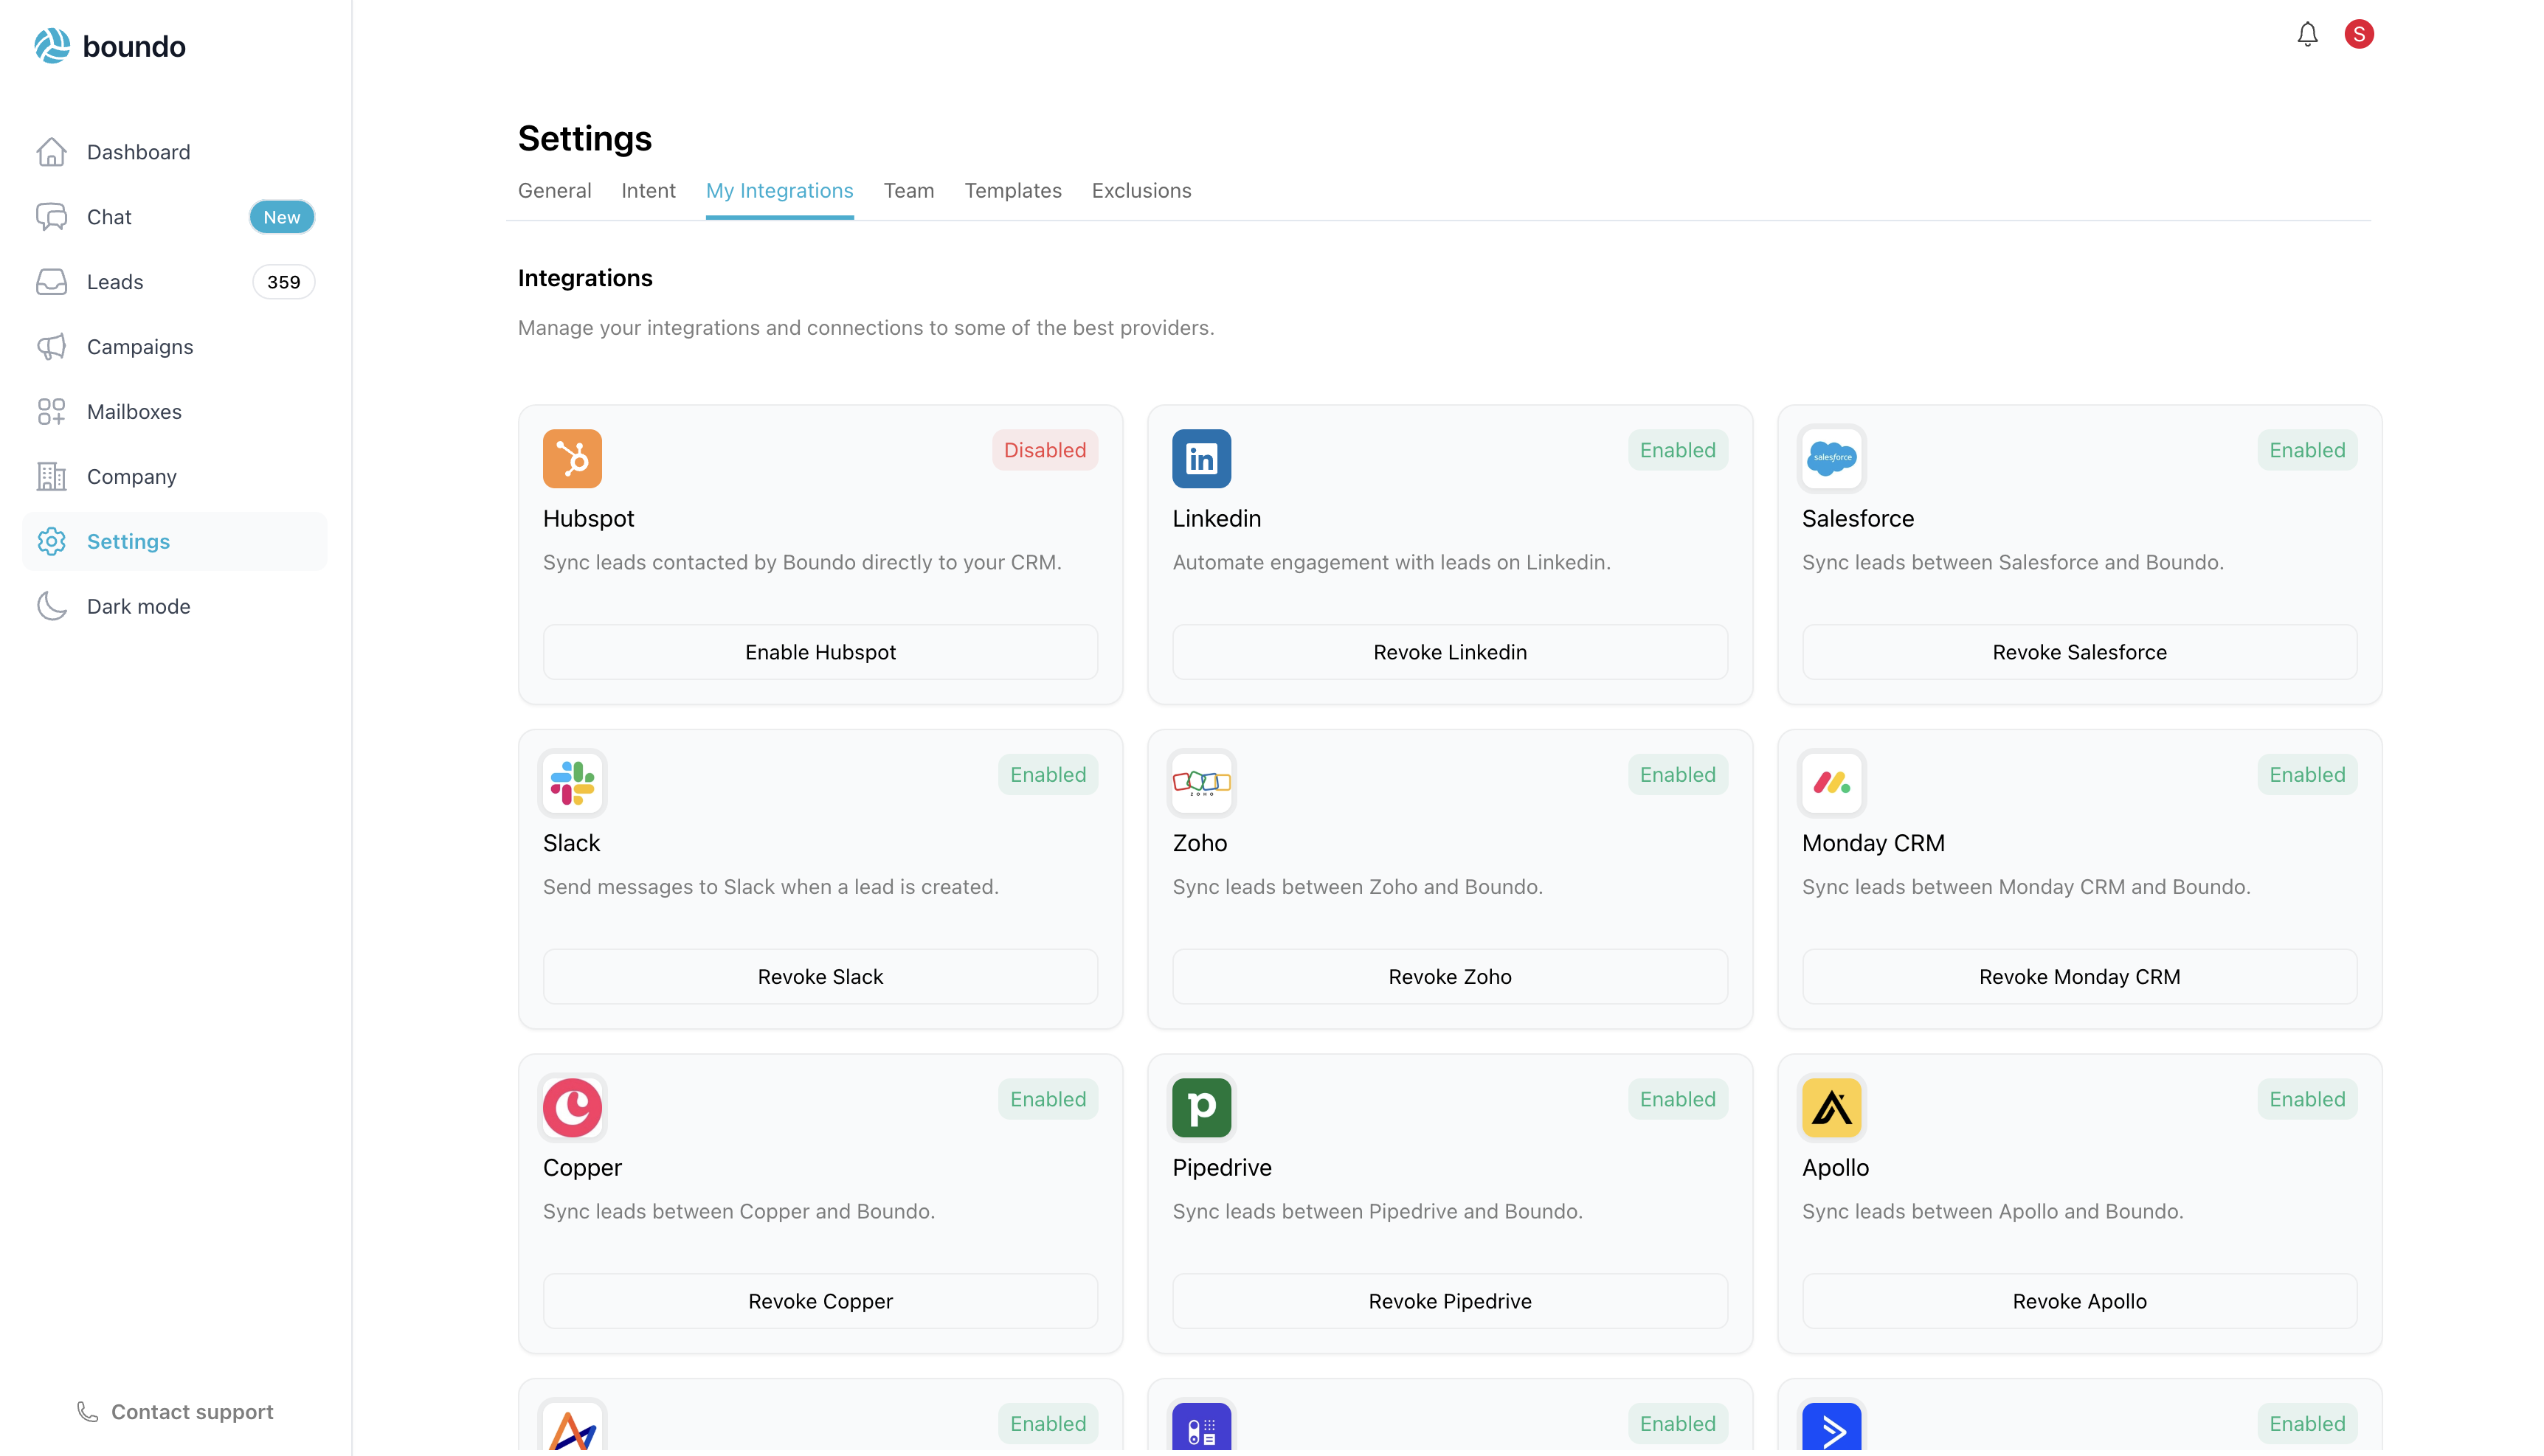Image resolution: width=2544 pixels, height=1456 pixels.
Task: Click the Salesforce cloud logo
Action: coord(1831,458)
